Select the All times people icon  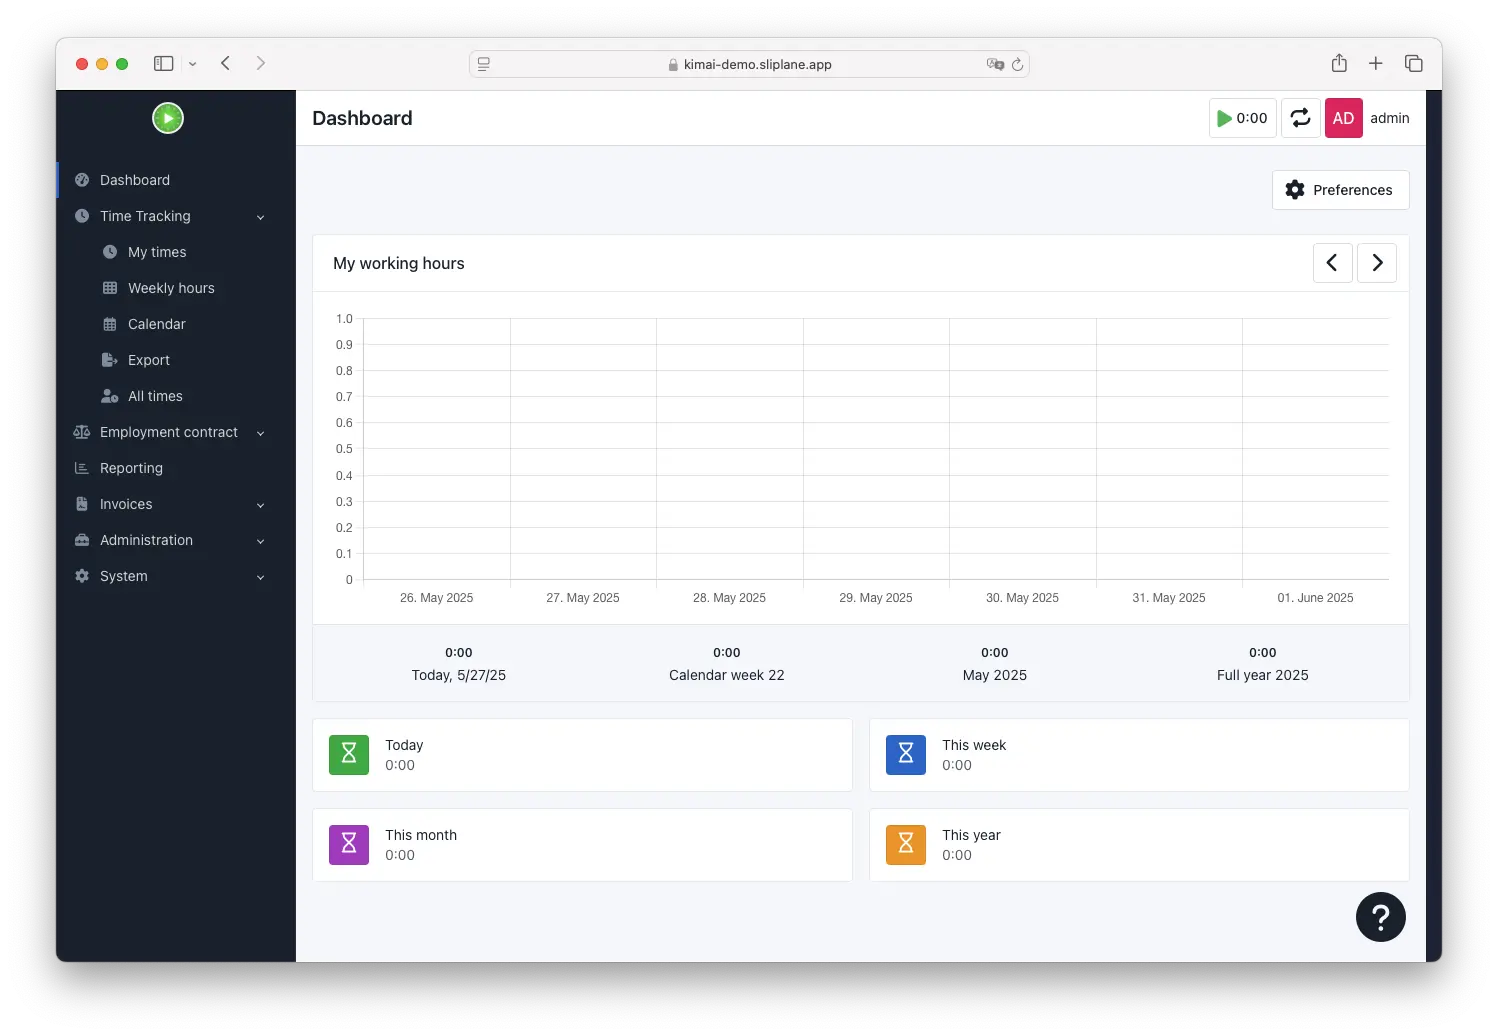110,395
